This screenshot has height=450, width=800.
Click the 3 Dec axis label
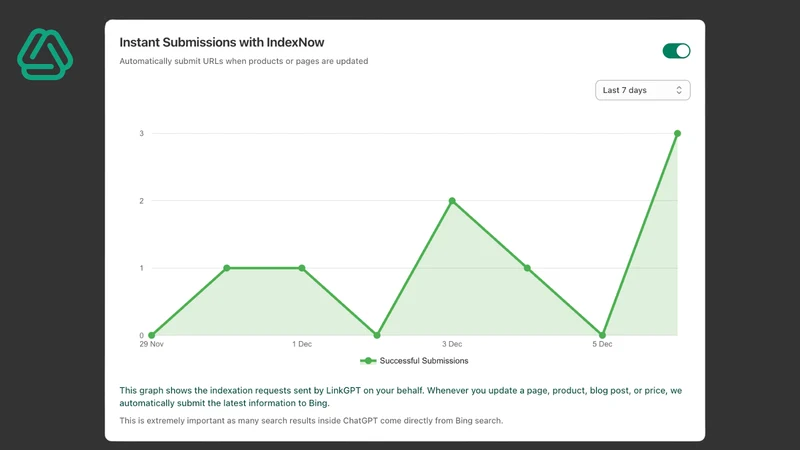pyautogui.click(x=452, y=344)
